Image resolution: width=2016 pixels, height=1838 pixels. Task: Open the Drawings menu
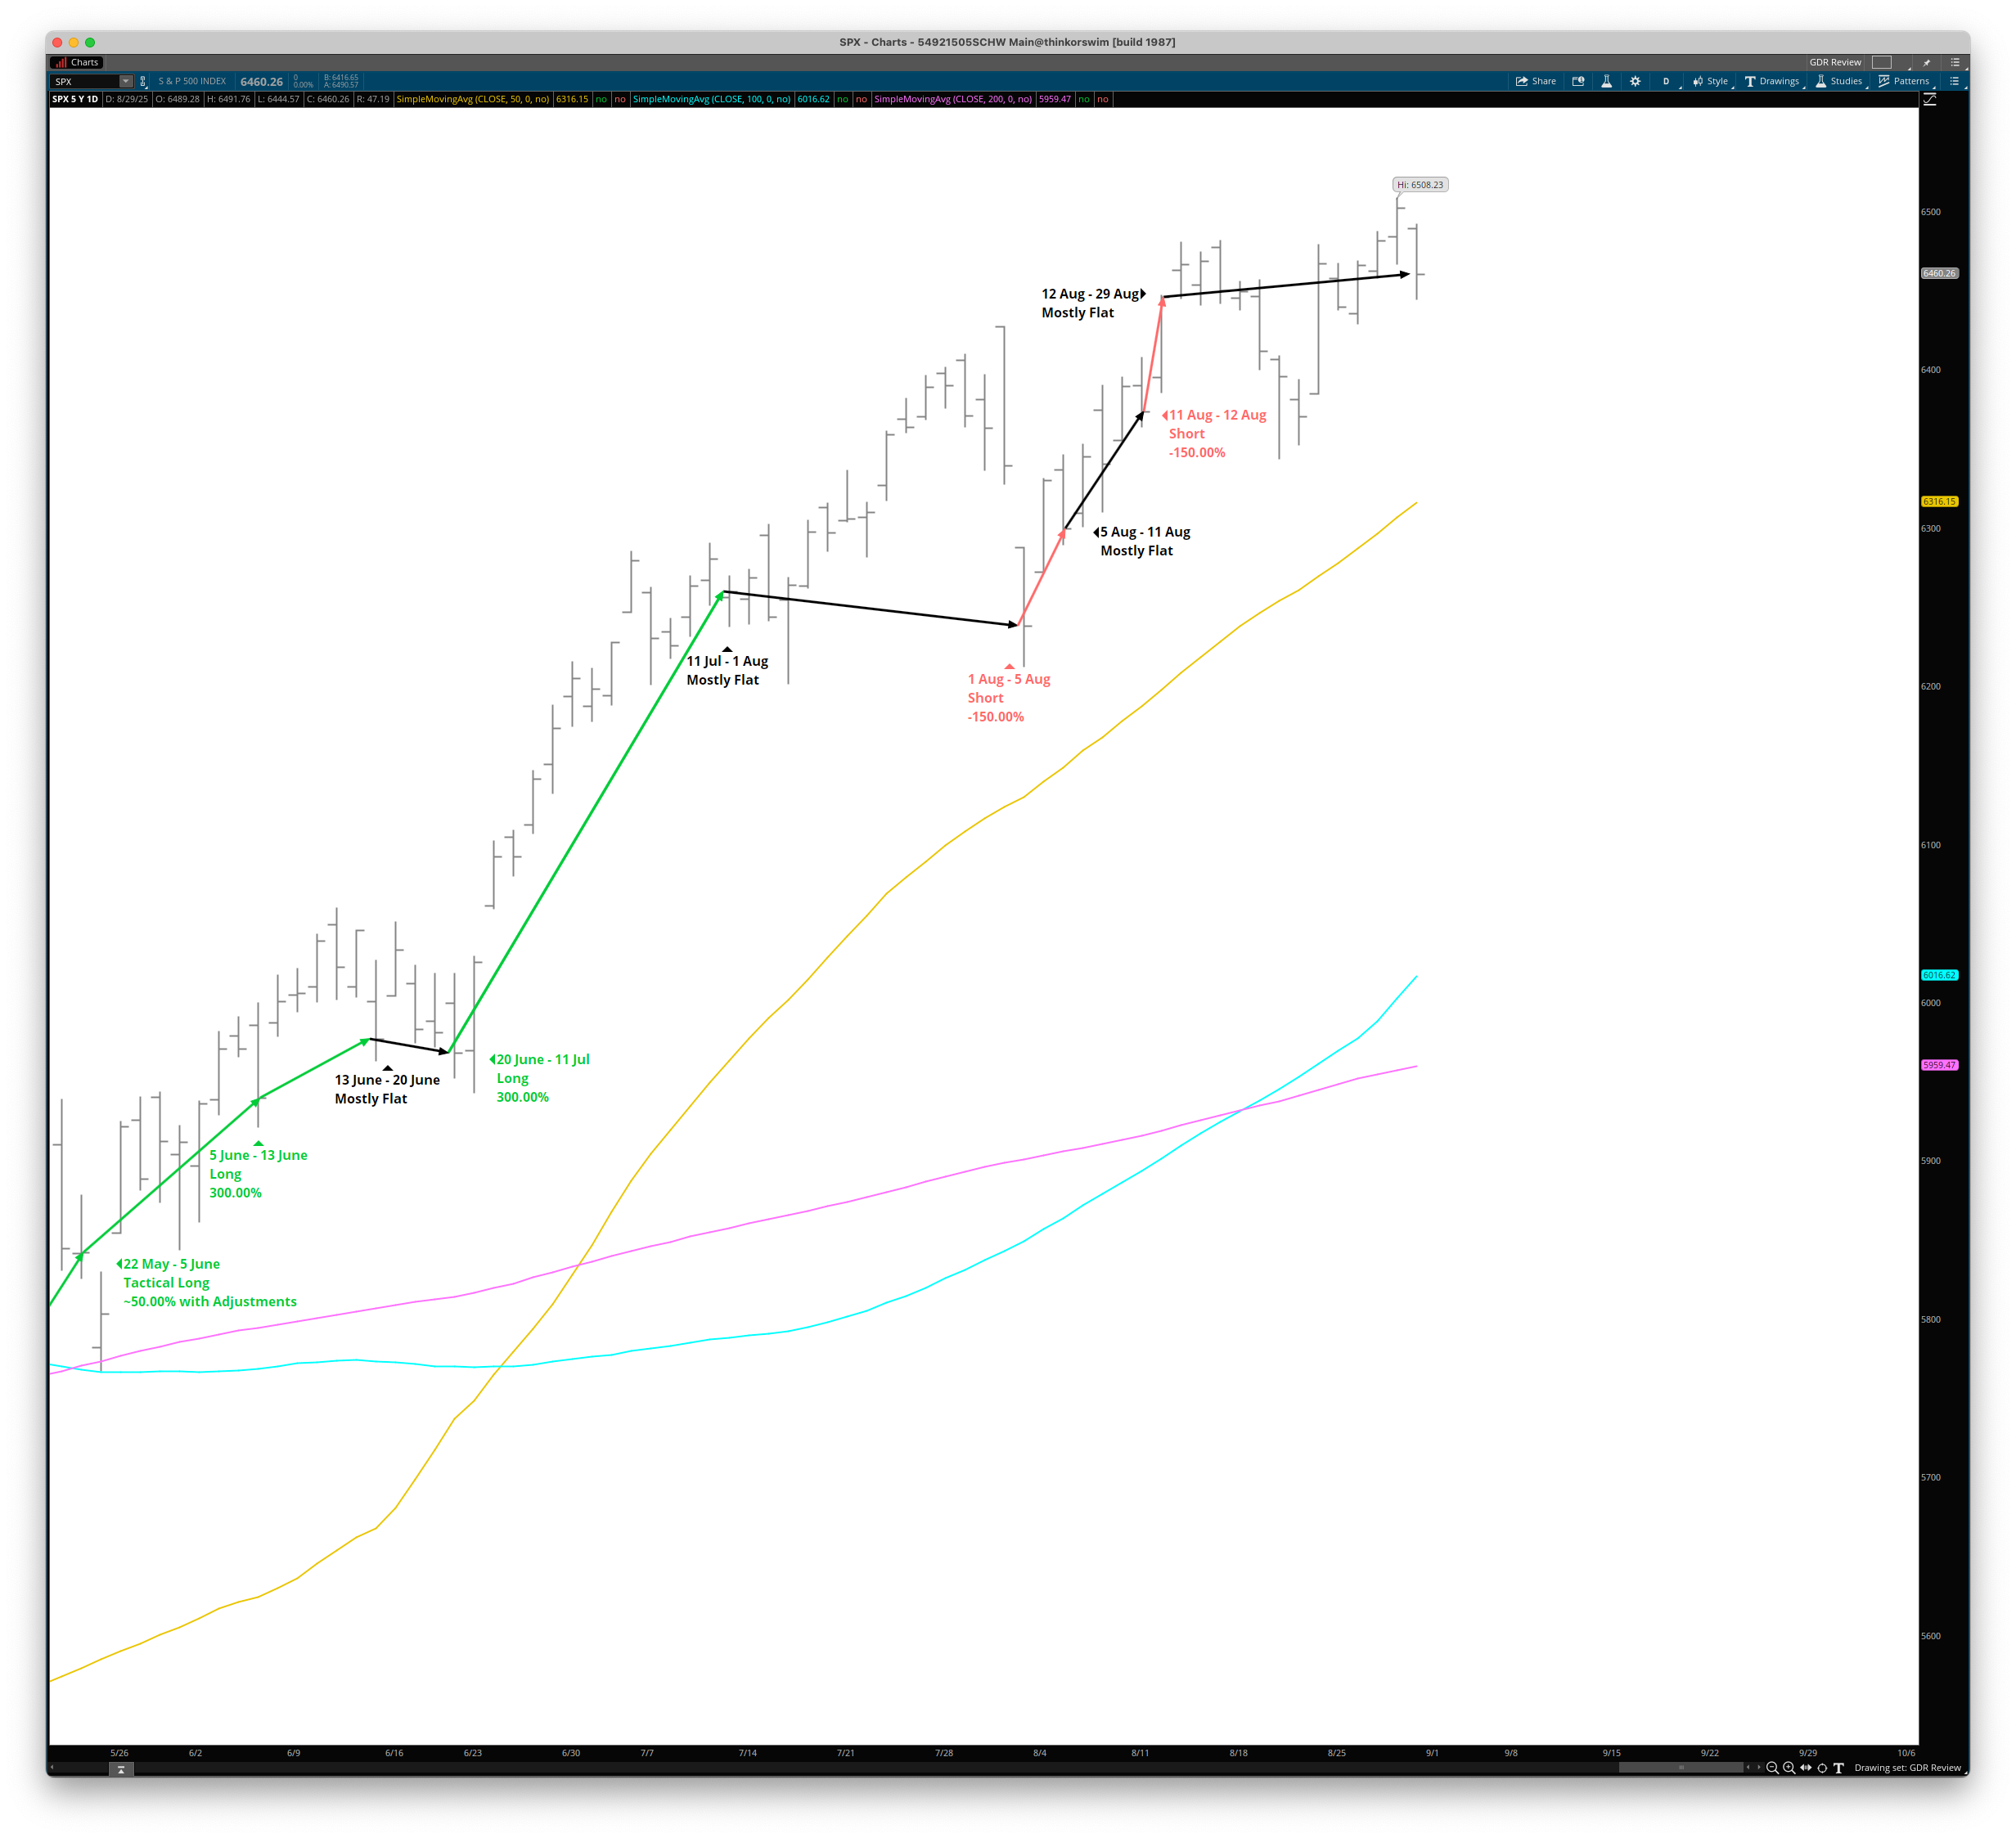(1772, 81)
